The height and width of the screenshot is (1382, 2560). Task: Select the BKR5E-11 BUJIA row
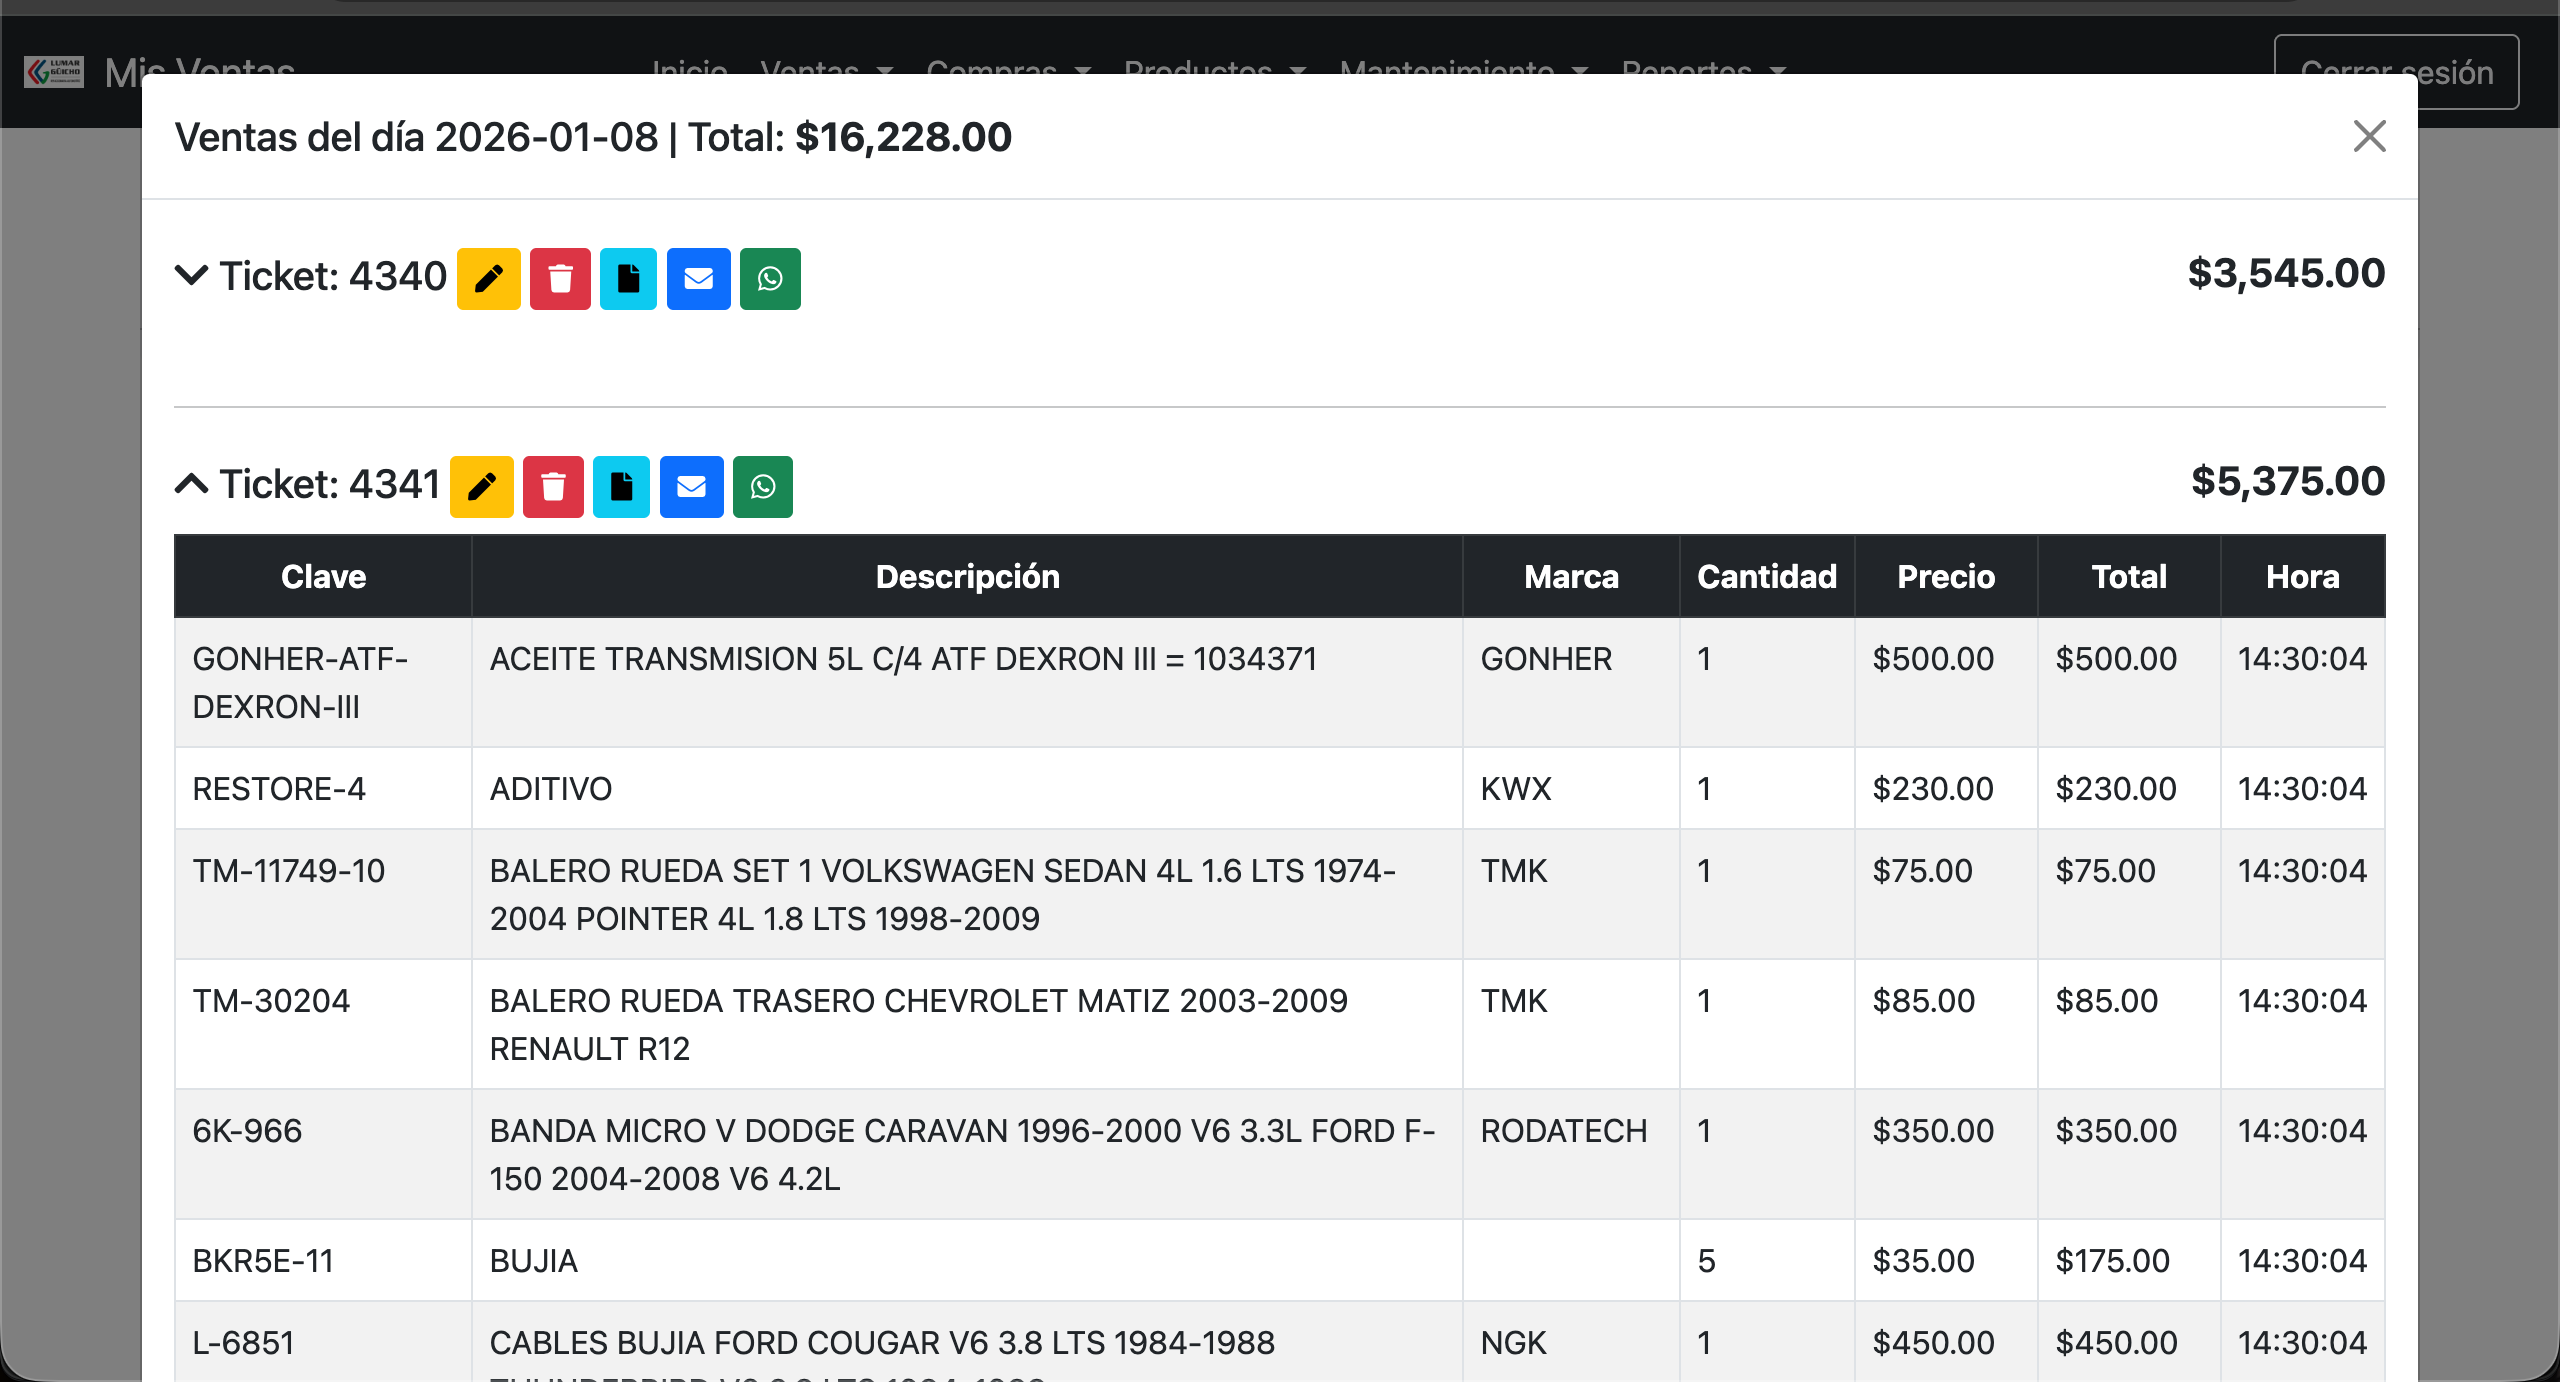[966, 1261]
